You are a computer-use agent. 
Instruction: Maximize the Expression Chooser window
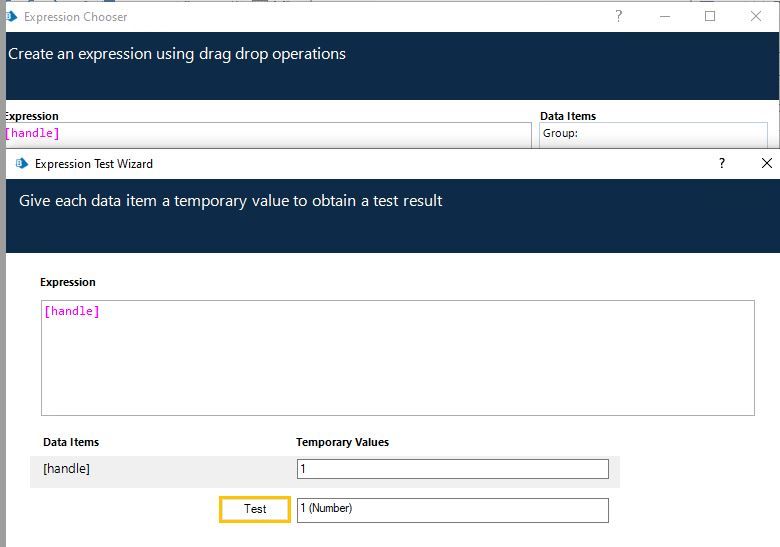pos(710,16)
